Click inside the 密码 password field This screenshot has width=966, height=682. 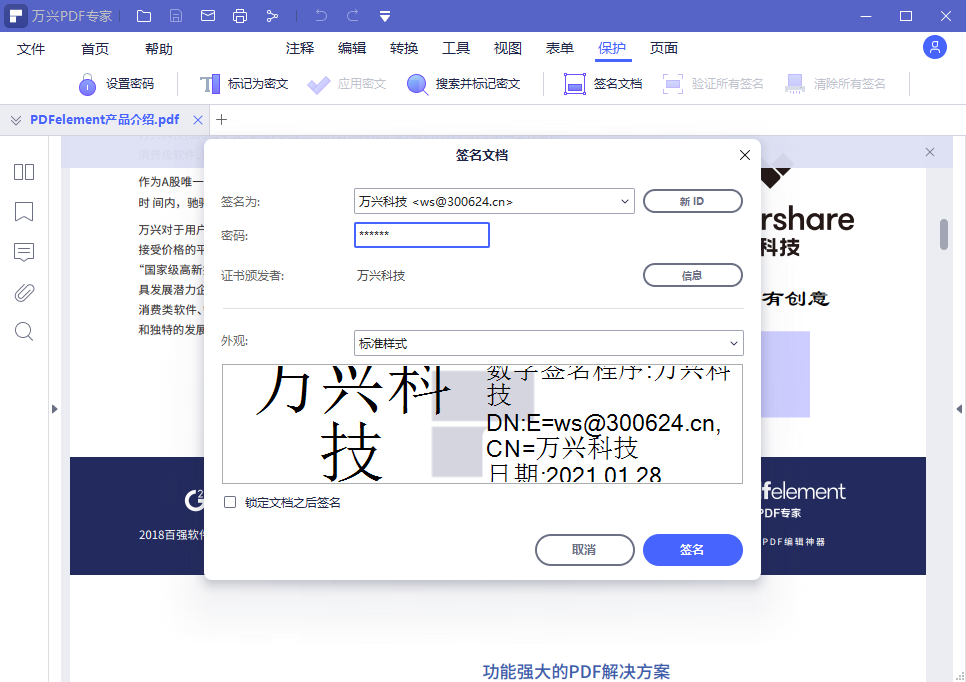click(x=421, y=235)
